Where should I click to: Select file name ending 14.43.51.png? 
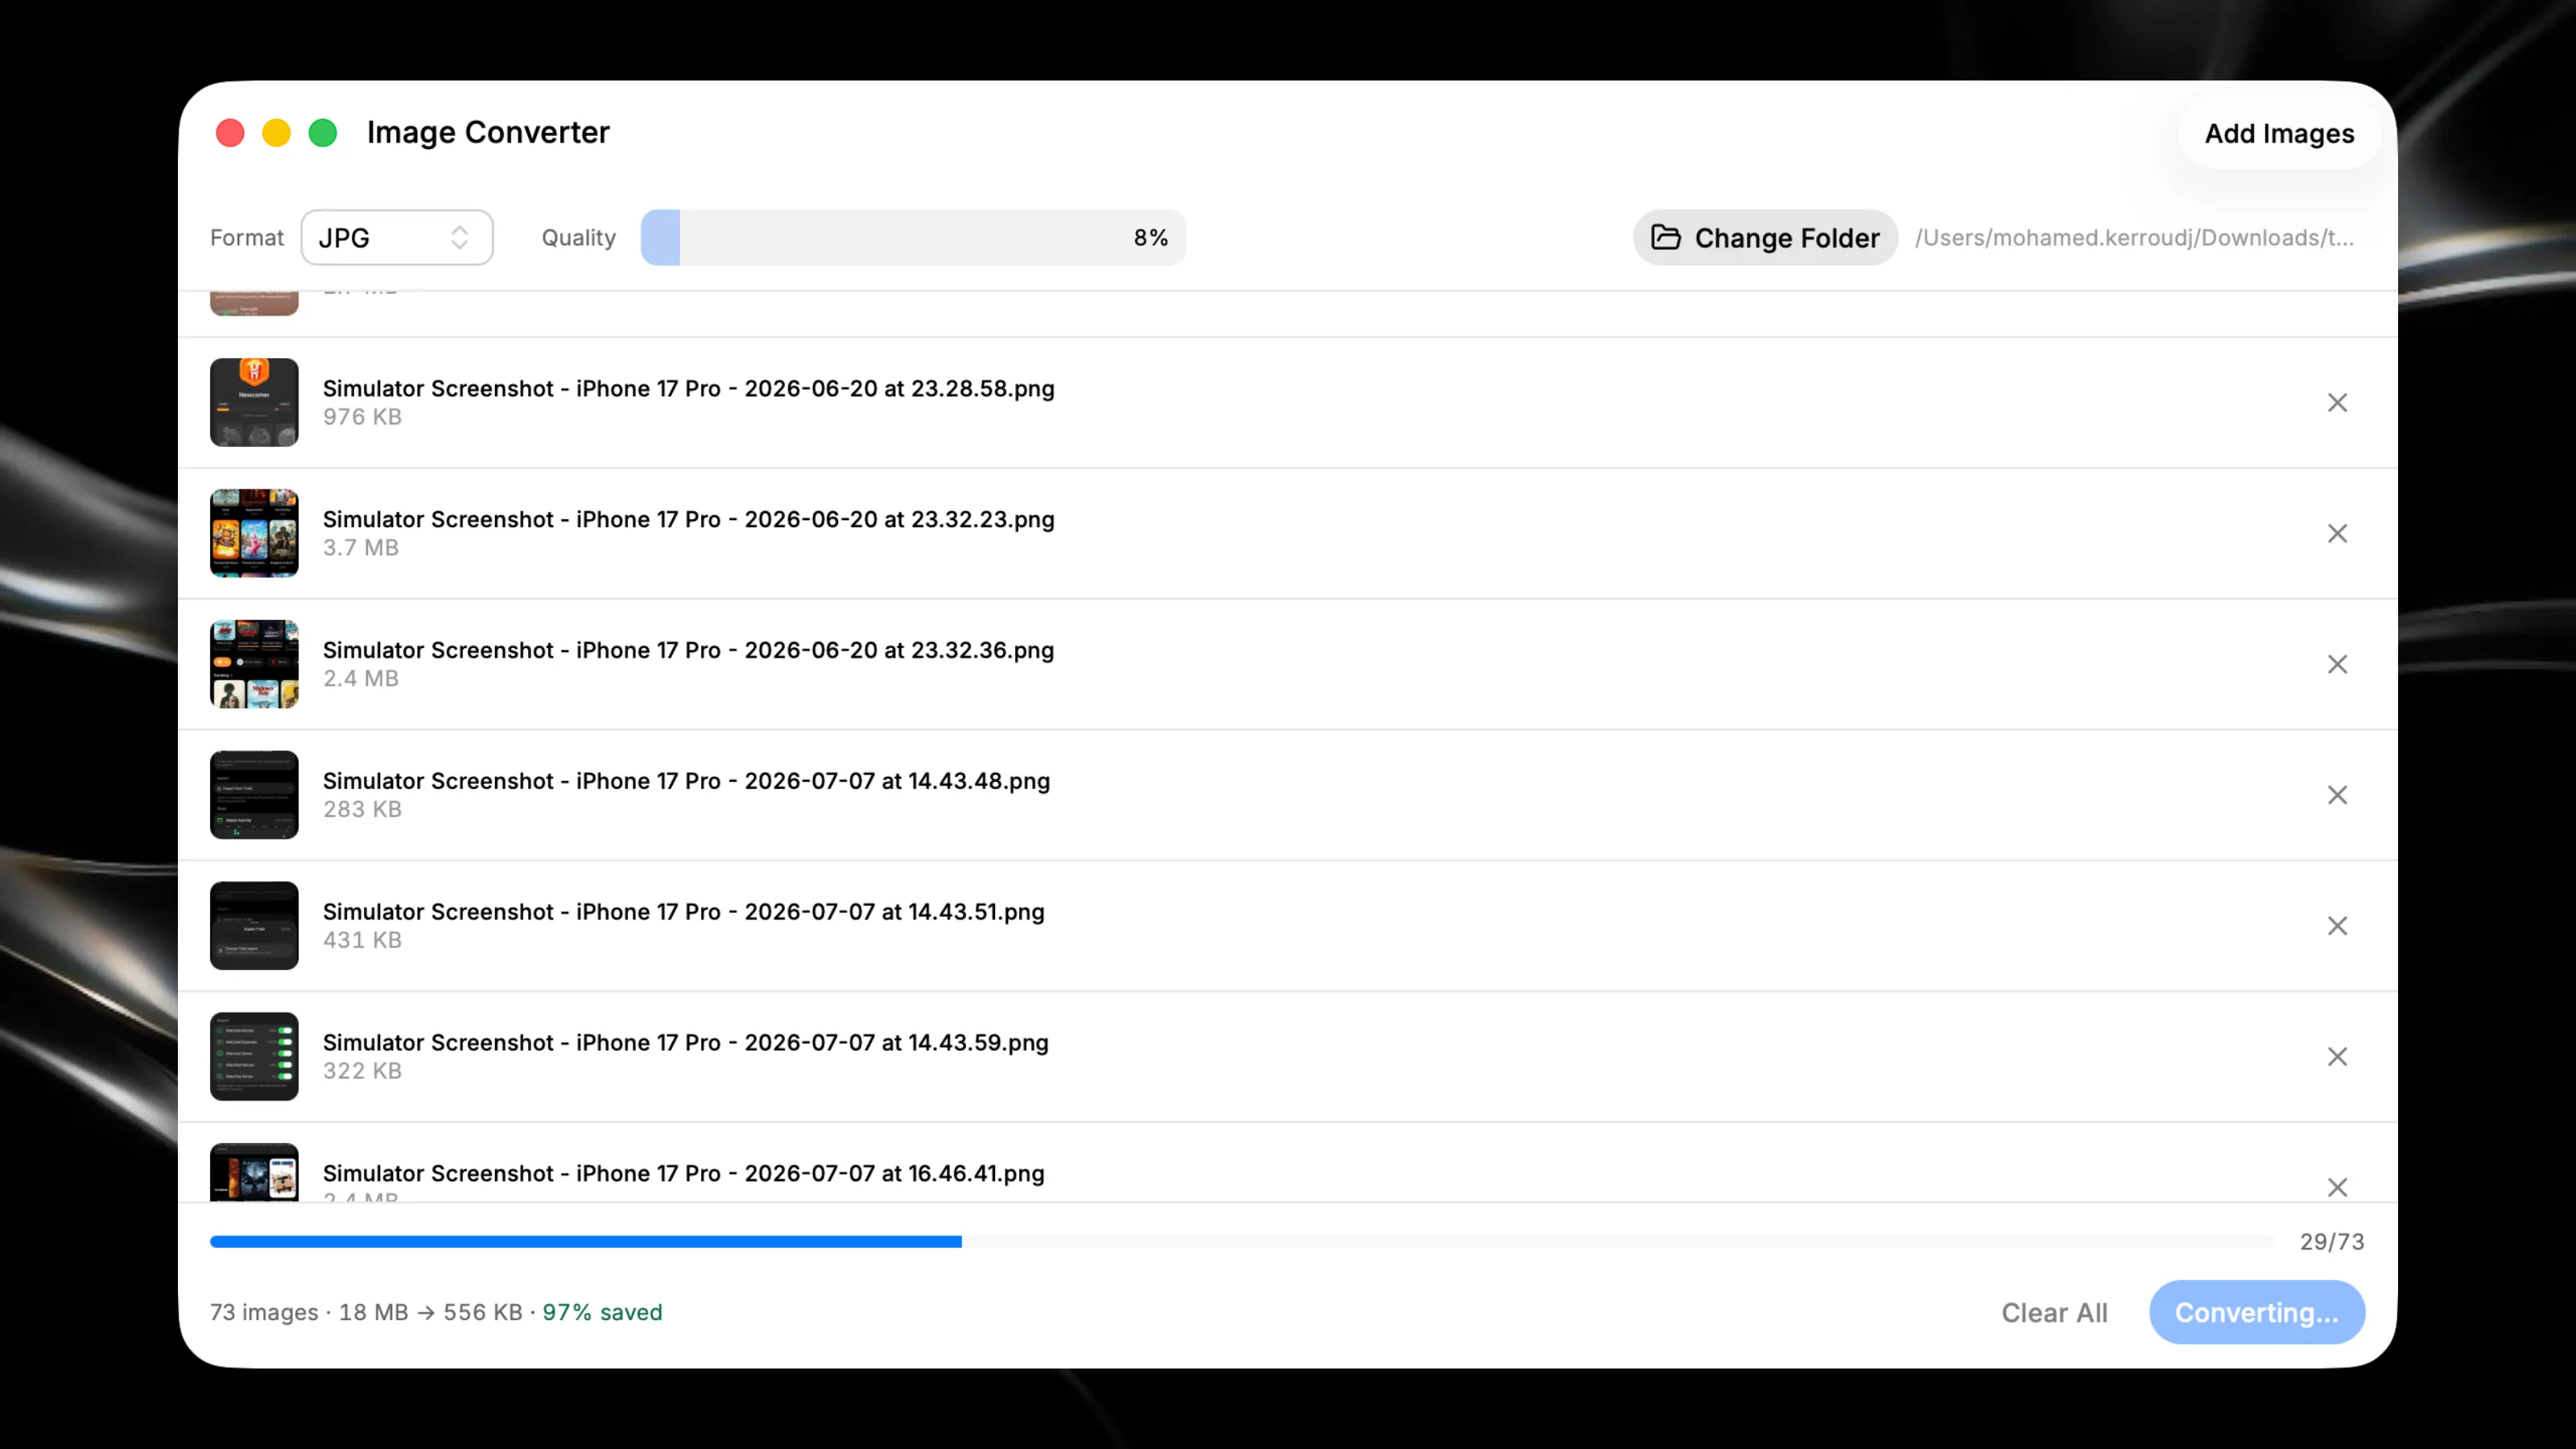point(683,912)
